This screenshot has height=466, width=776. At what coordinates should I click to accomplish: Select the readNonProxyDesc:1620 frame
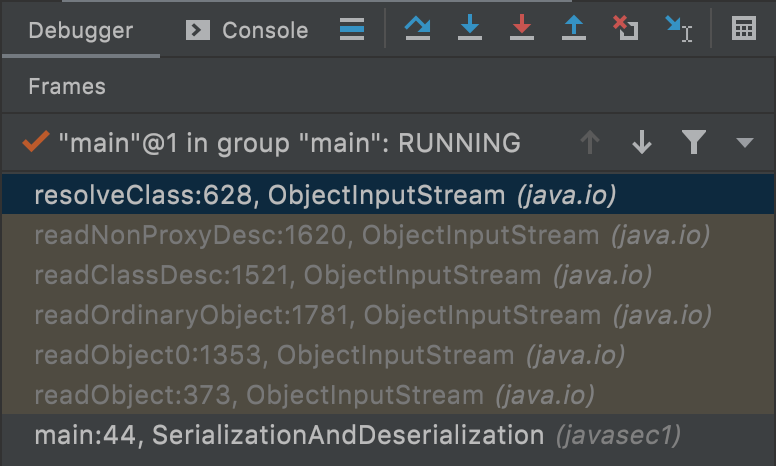pyautogui.click(x=371, y=235)
